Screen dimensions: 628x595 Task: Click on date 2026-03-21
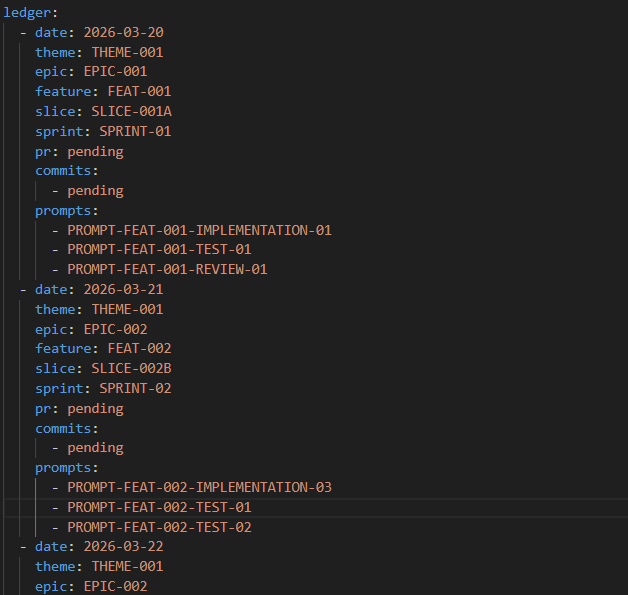tap(123, 289)
